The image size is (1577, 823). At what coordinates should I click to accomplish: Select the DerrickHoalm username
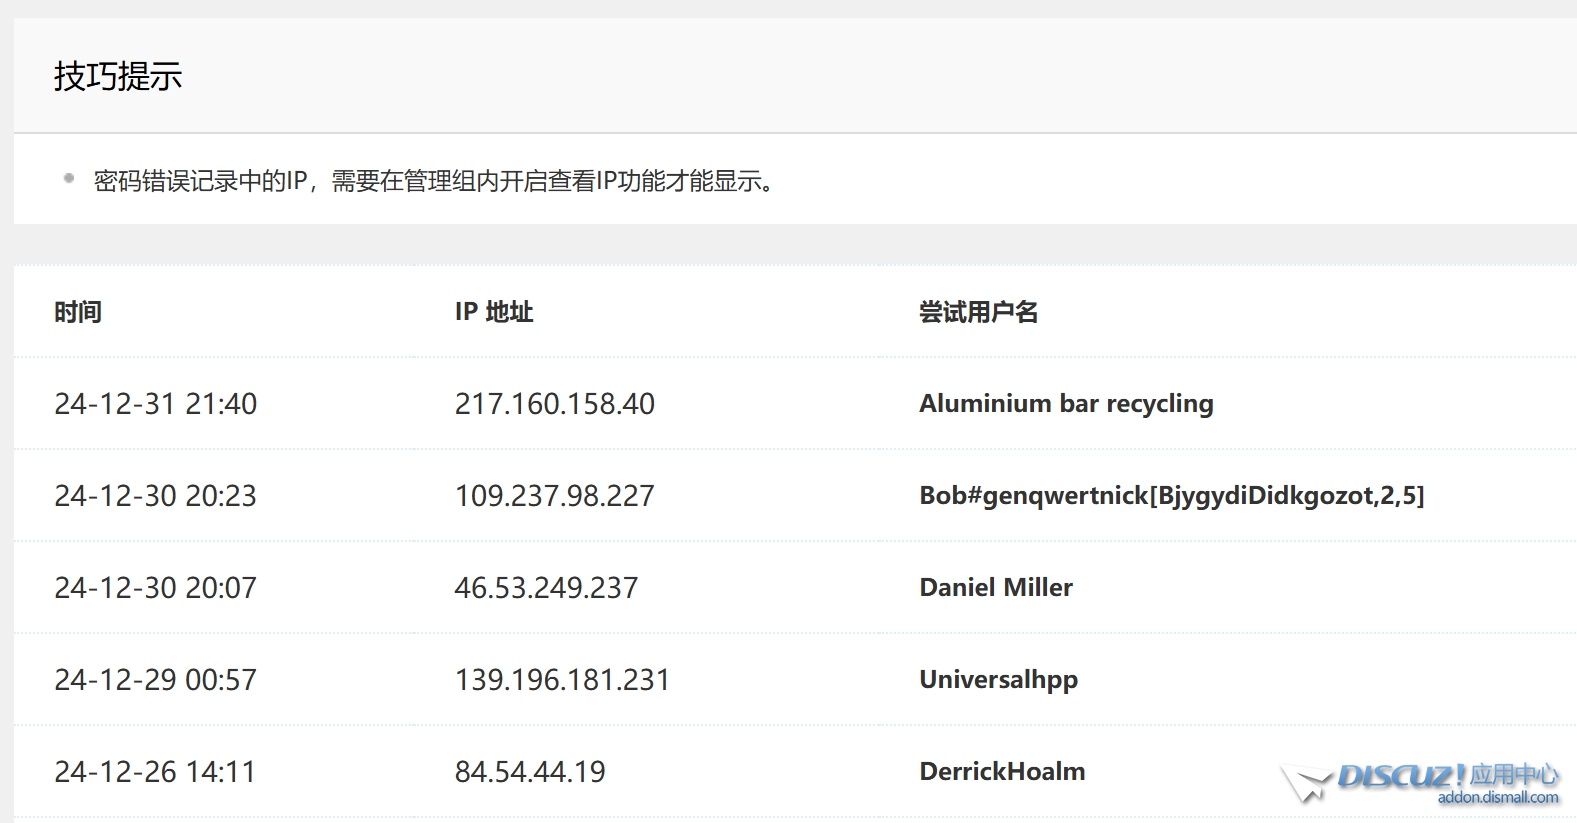click(x=1002, y=772)
